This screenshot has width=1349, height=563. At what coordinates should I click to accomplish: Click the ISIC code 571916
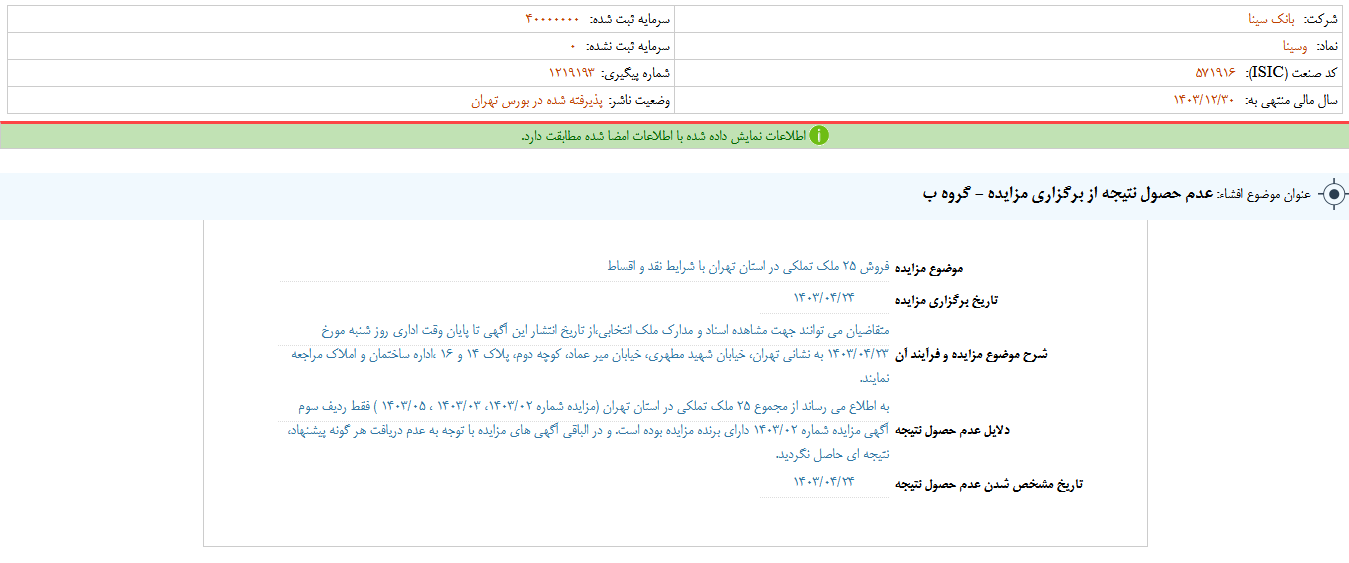click(1215, 73)
